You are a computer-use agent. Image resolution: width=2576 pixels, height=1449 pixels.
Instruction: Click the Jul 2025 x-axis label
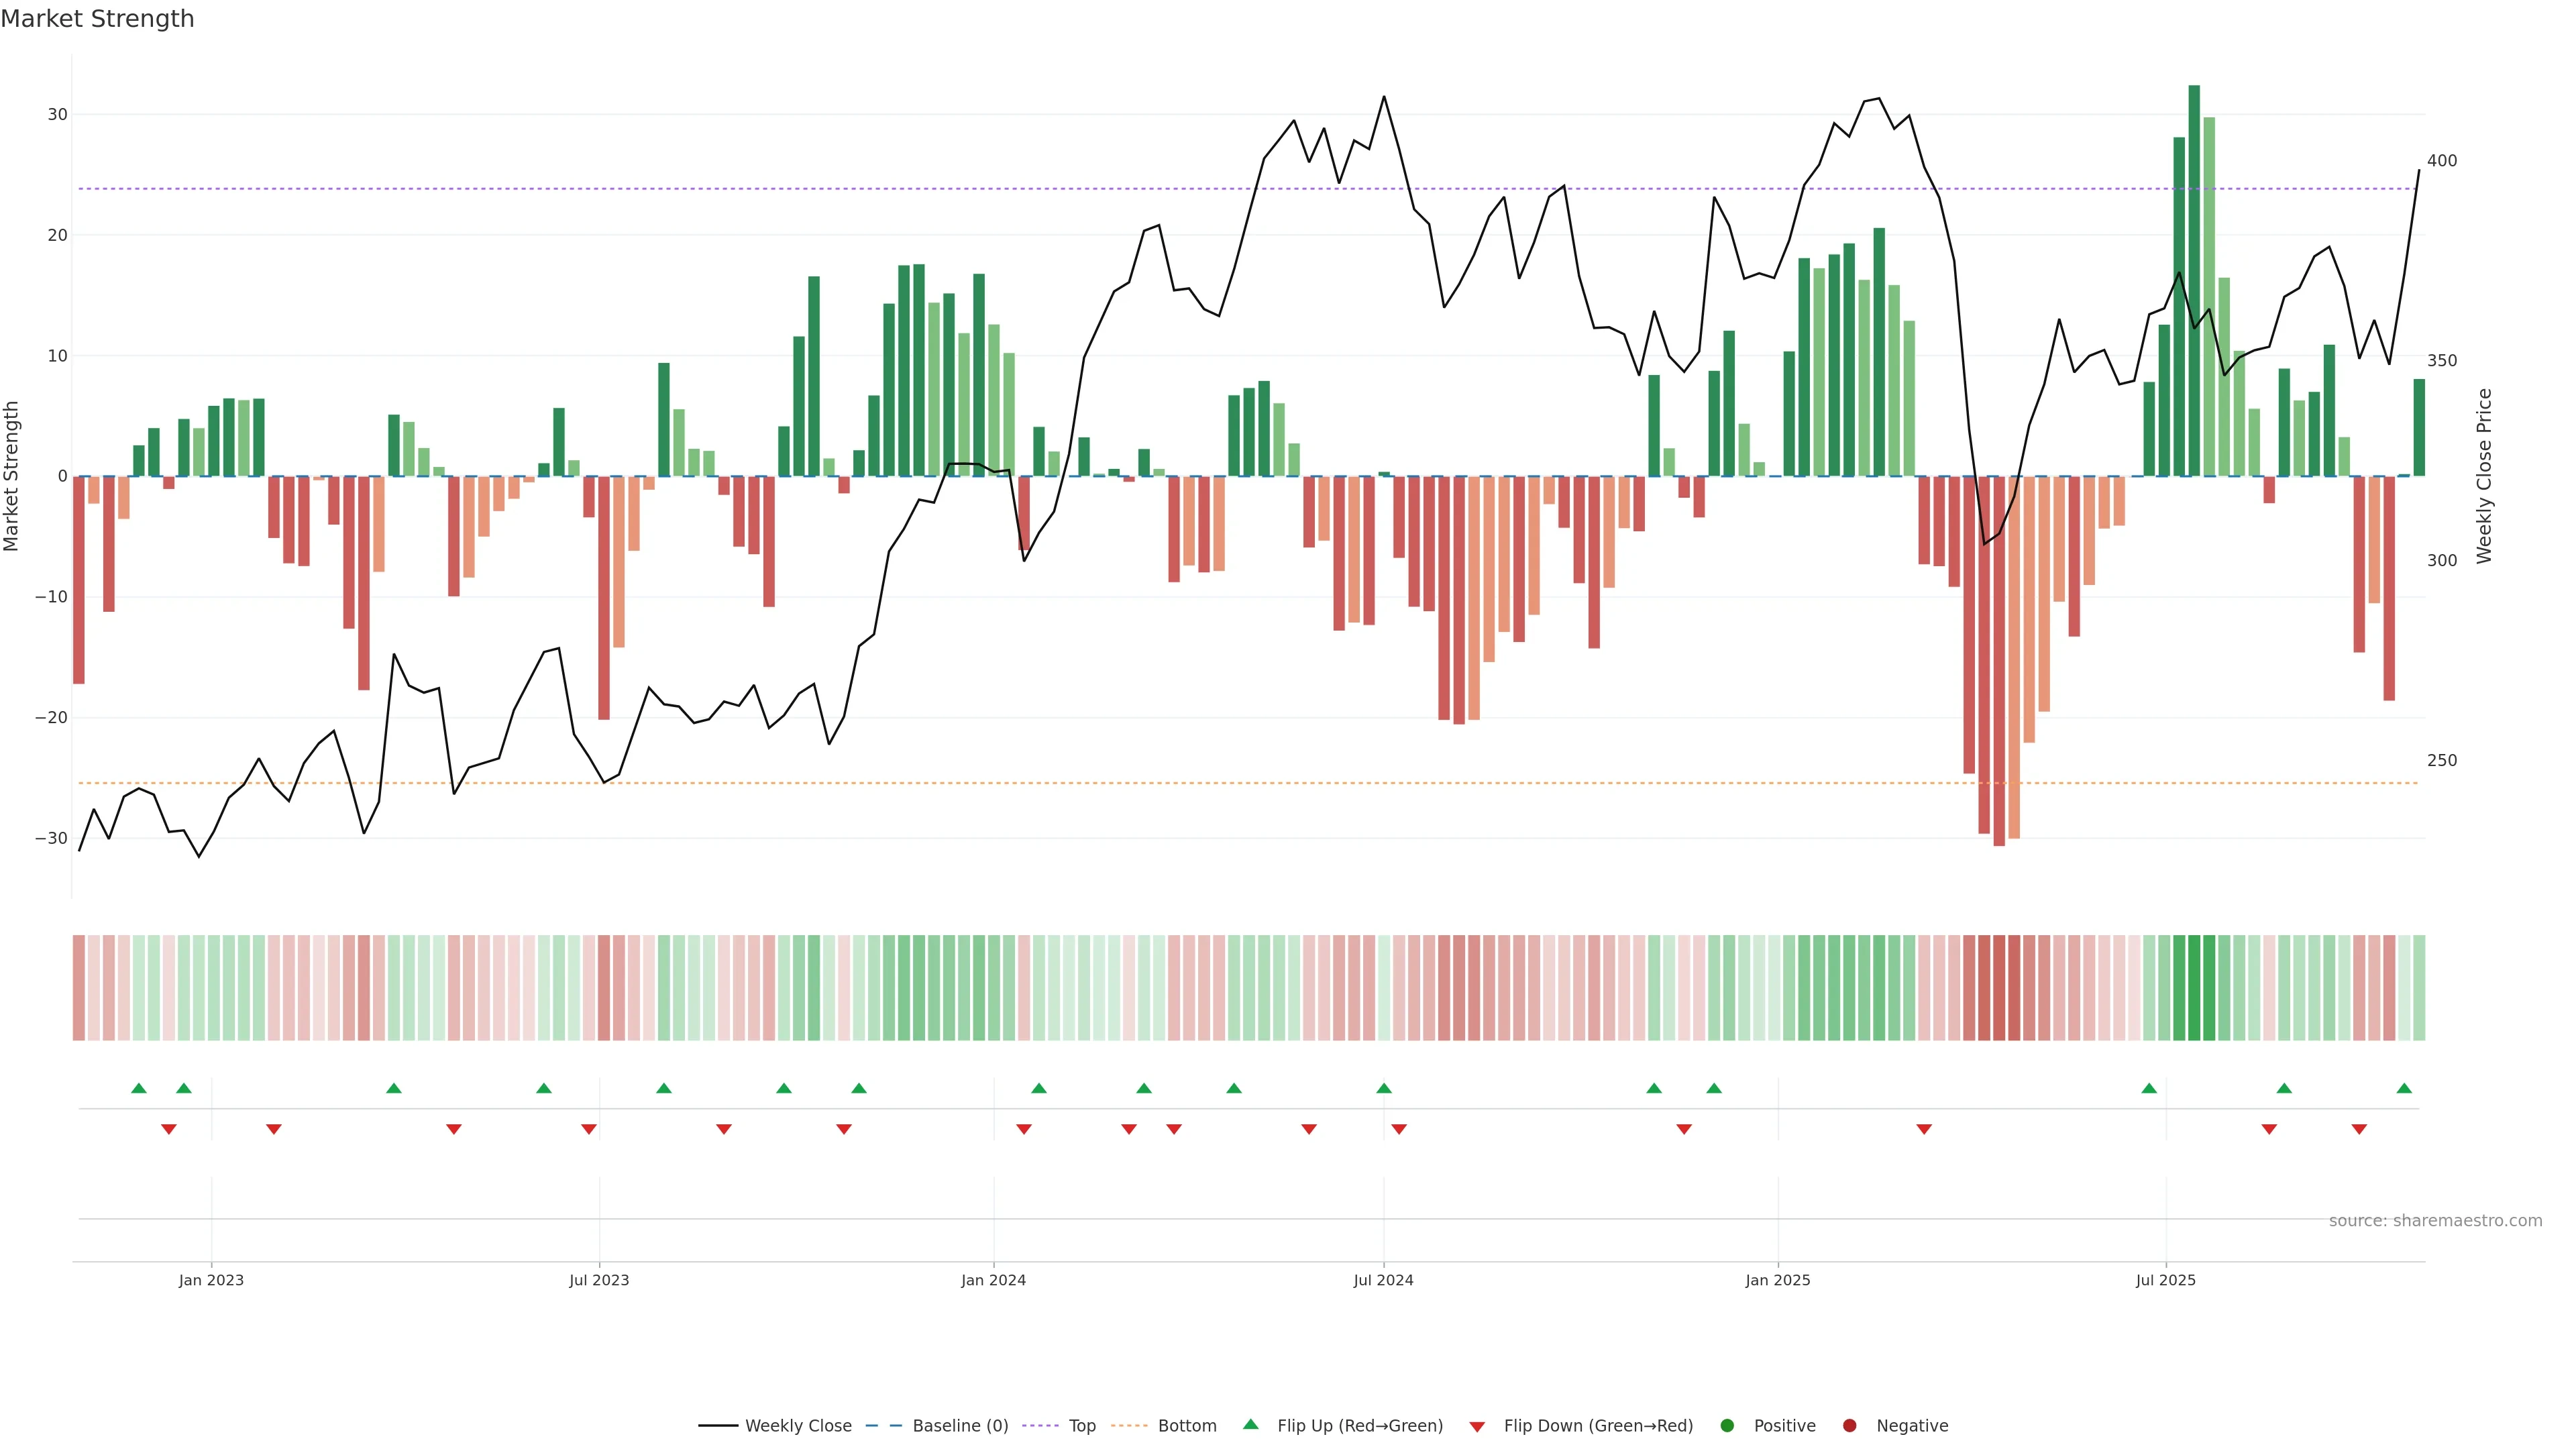2165,1280
